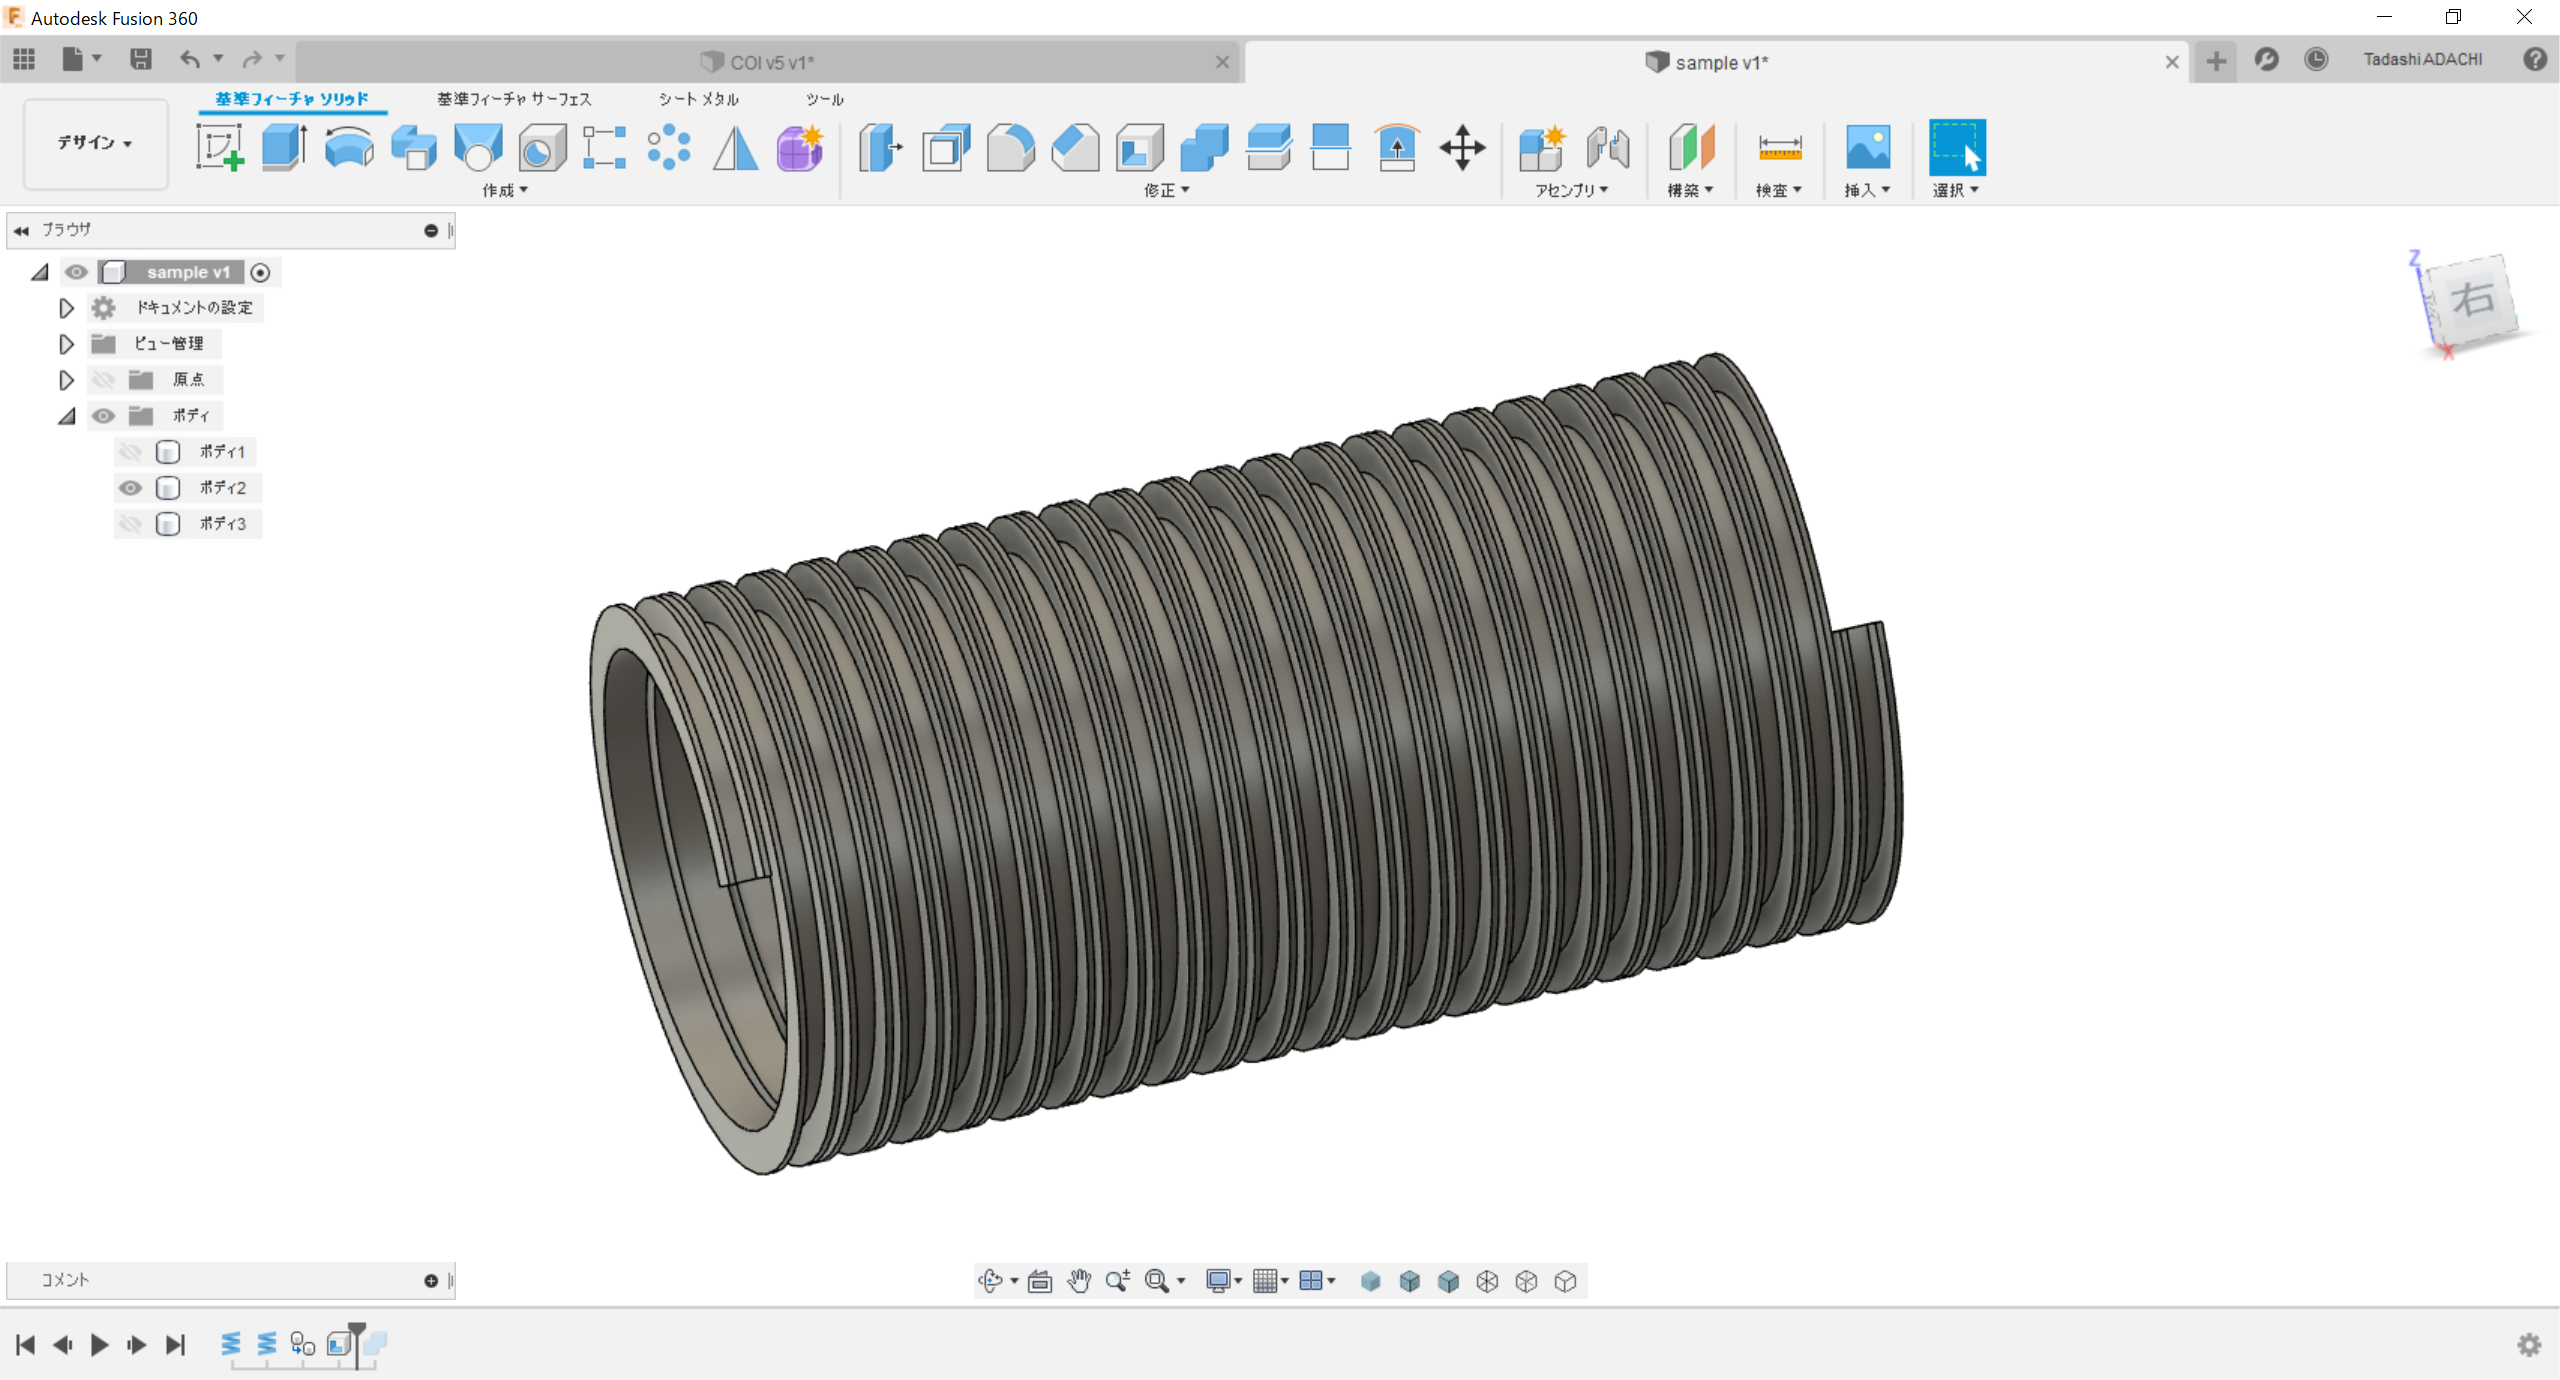Click the Mirror tool icon
Image resolution: width=2560 pixels, height=1380 pixels.
[x=735, y=148]
